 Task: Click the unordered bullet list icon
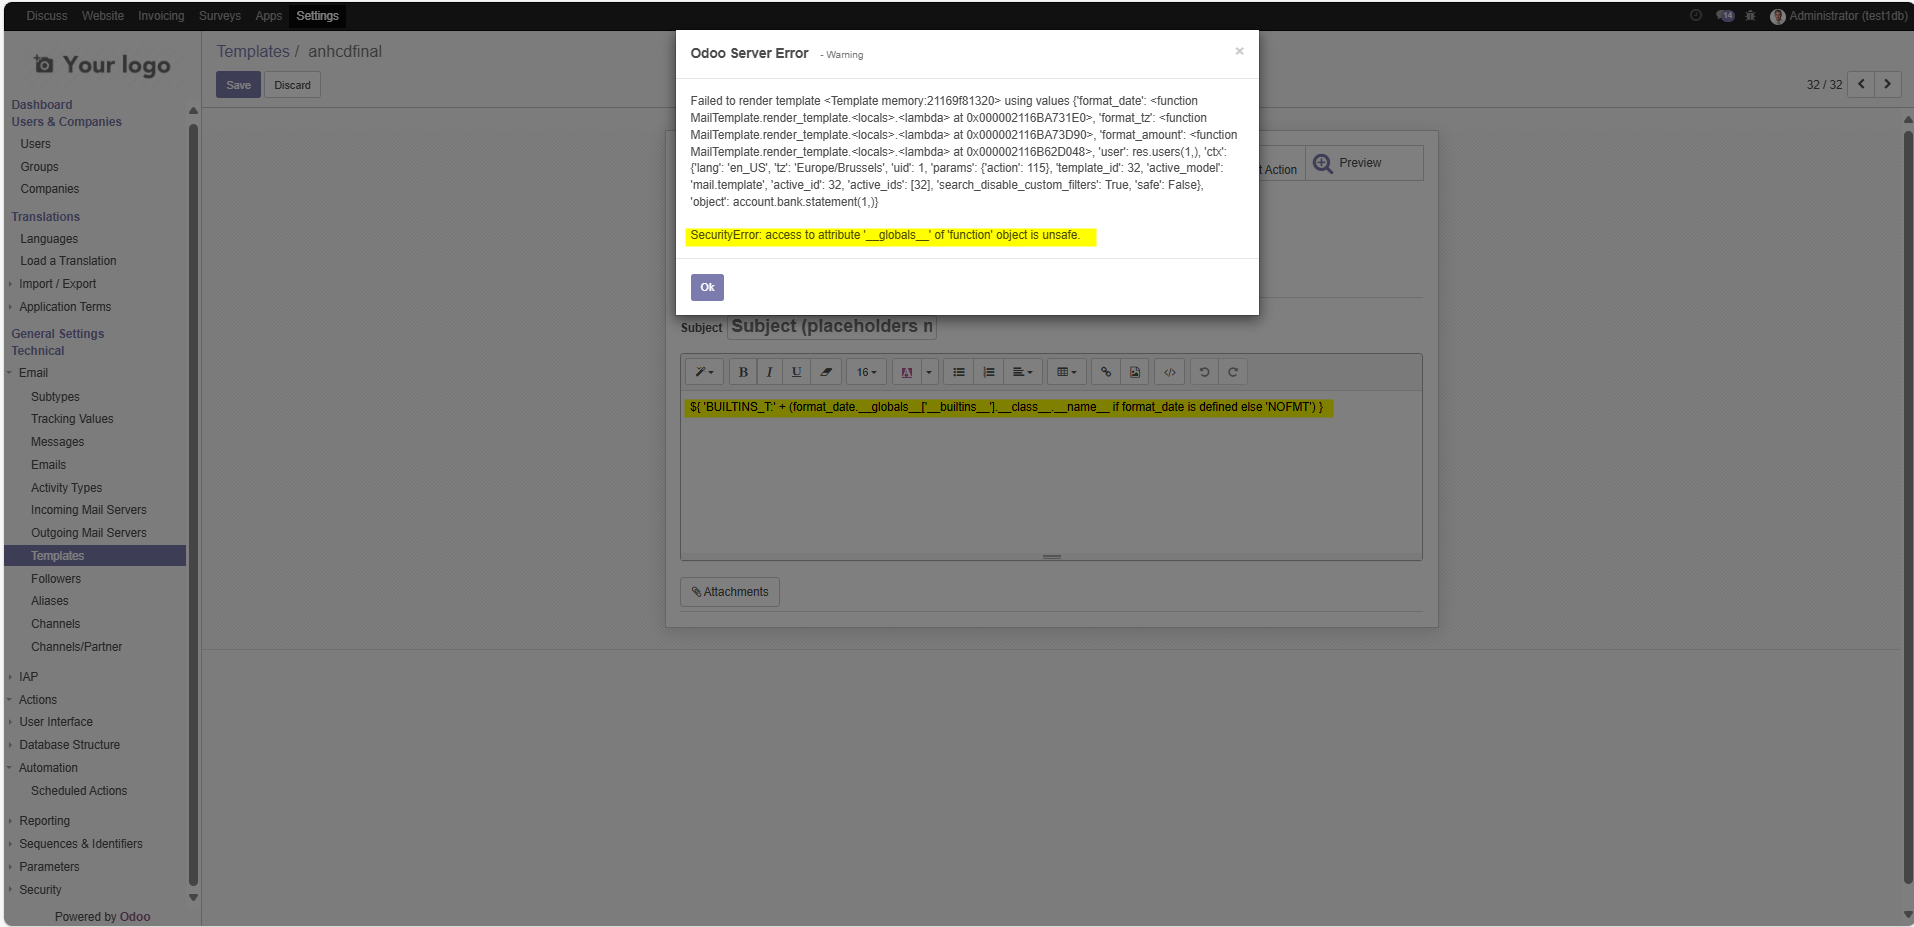[959, 372]
